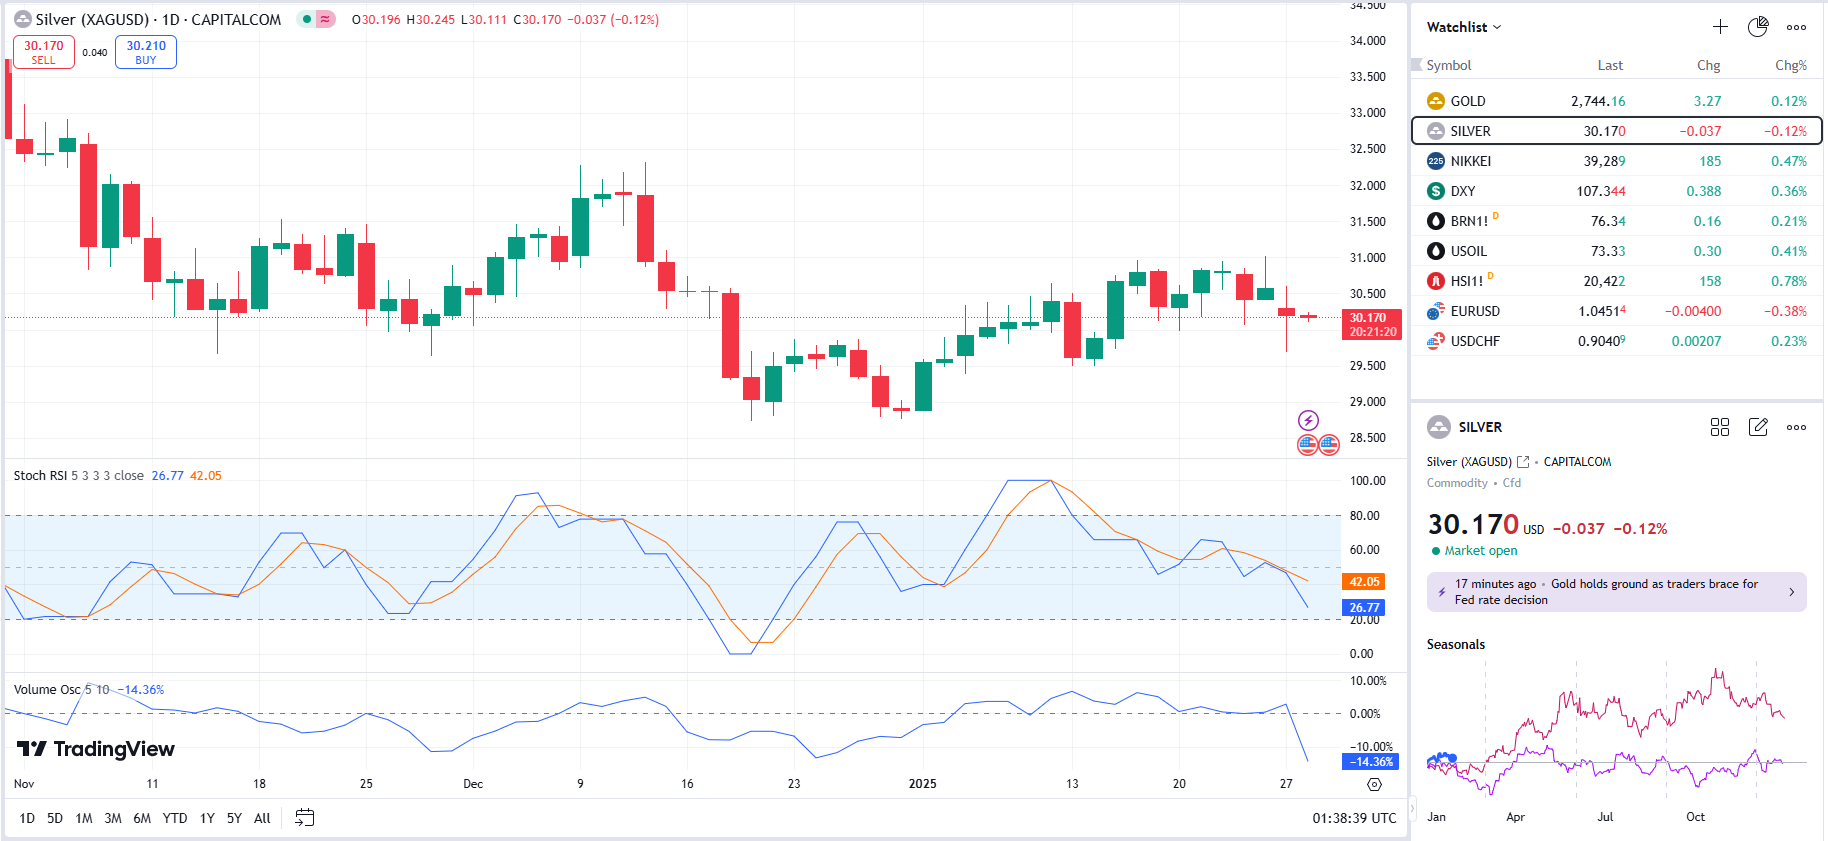Collapse the right side panel handle

point(1412,807)
